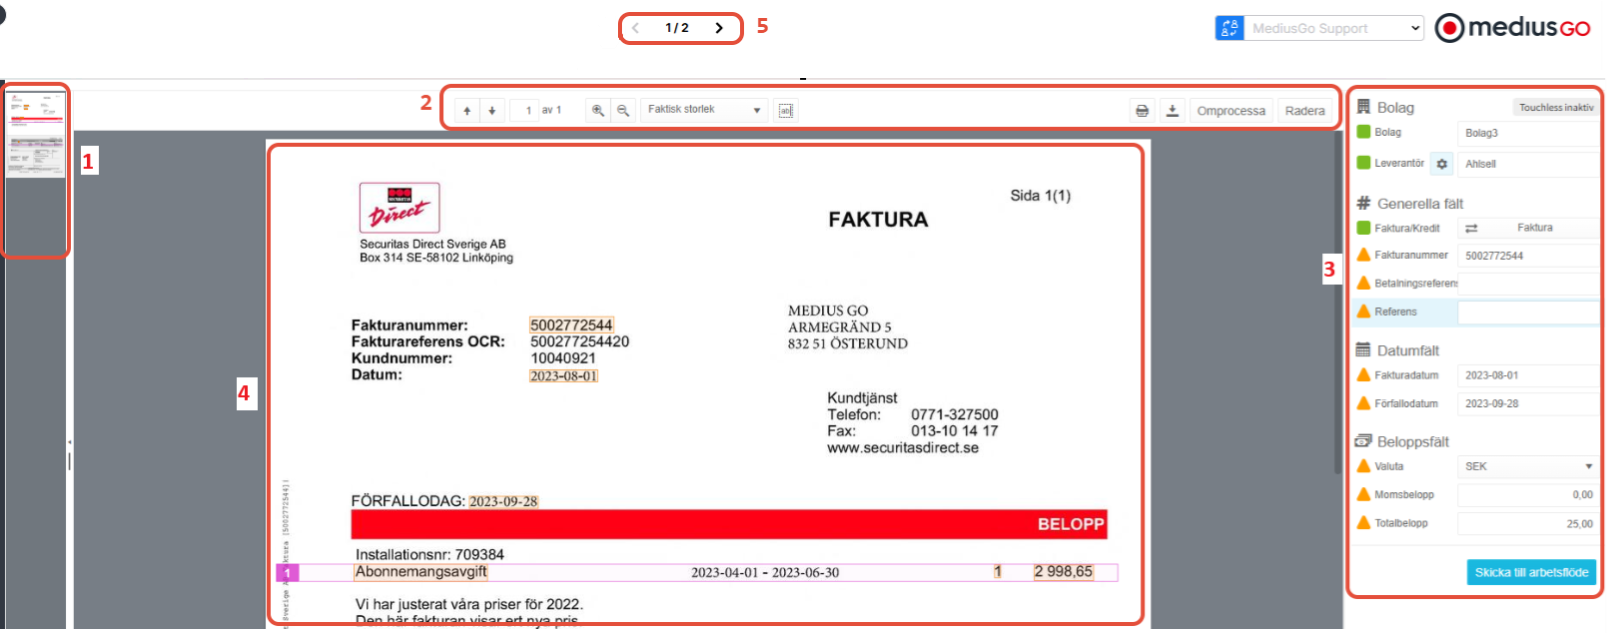Click the warning triangle beside Totalbelopp
The width and height of the screenshot is (1610, 635).
pyautogui.click(x=1363, y=522)
